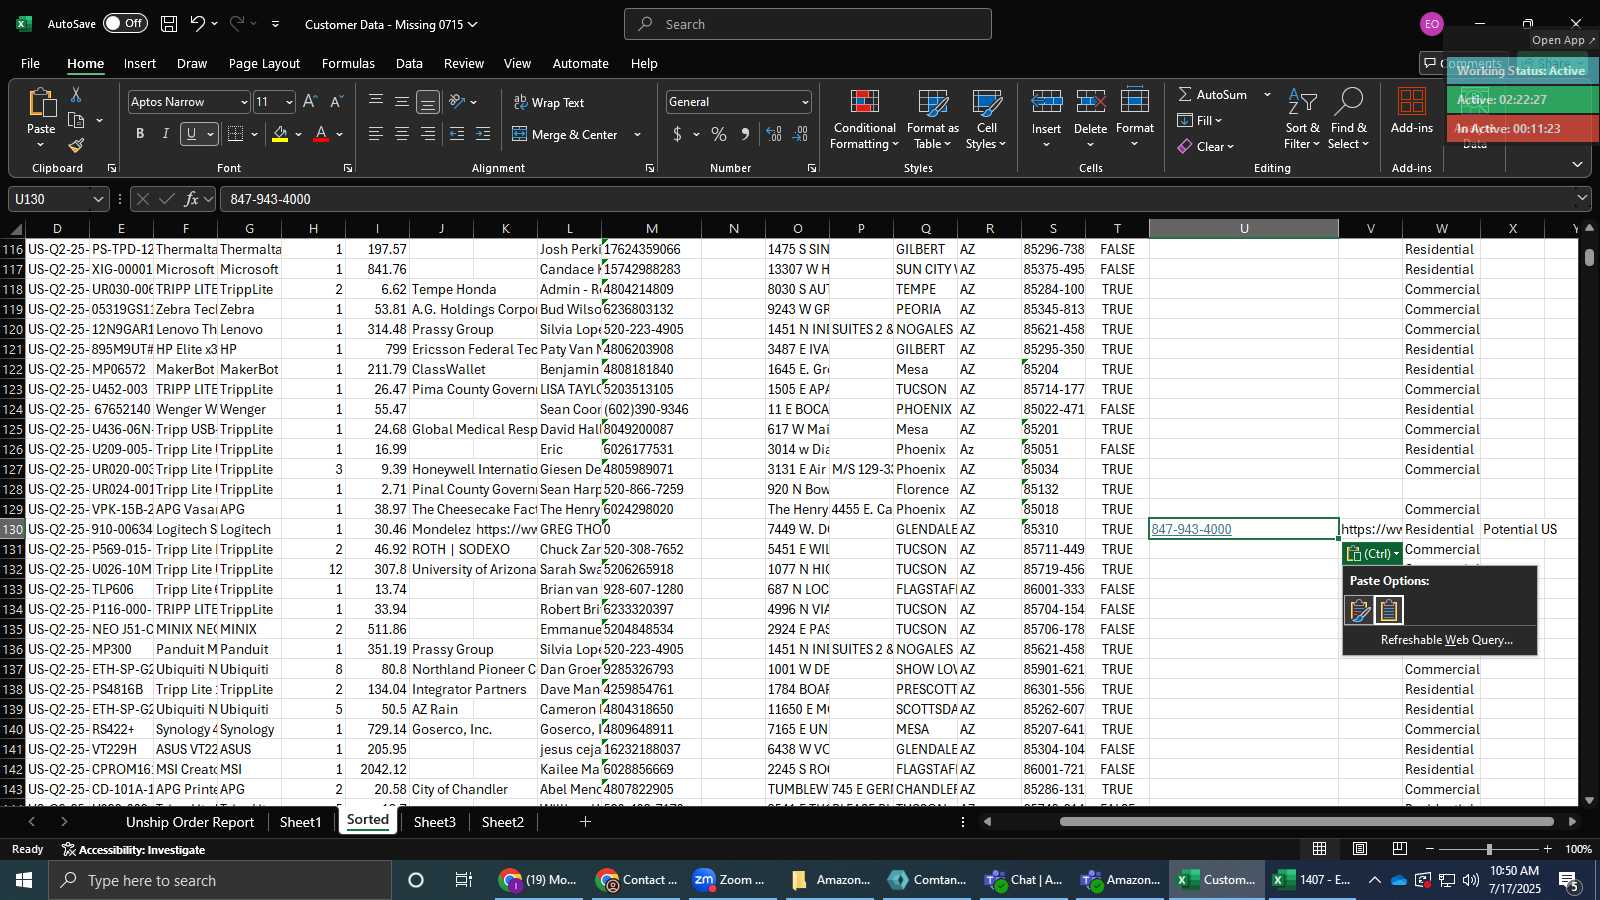Click the Decrease Indent icon
Viewport: 1600px width, 900px height.
(457, 134)
